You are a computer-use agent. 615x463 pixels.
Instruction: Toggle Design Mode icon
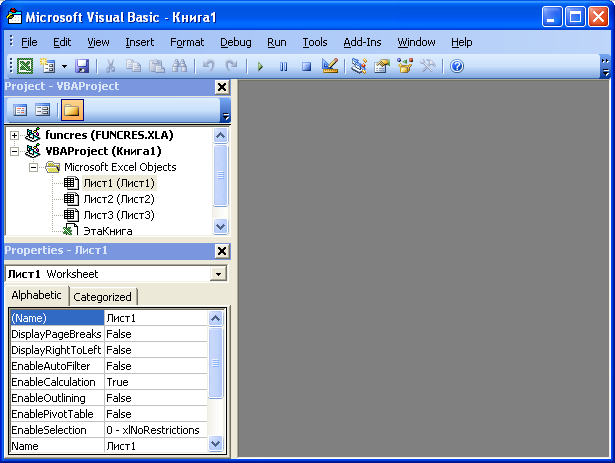coord(329,66)
